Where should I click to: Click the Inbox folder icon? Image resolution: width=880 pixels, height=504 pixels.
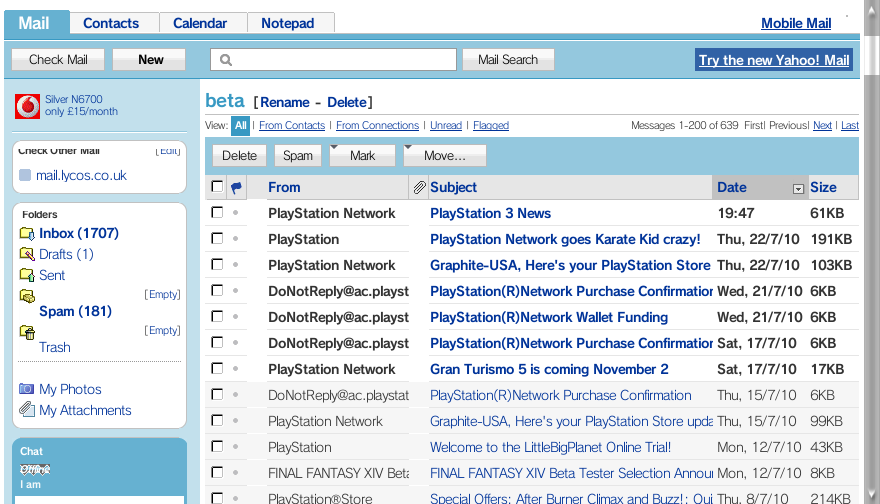[27, 233]
